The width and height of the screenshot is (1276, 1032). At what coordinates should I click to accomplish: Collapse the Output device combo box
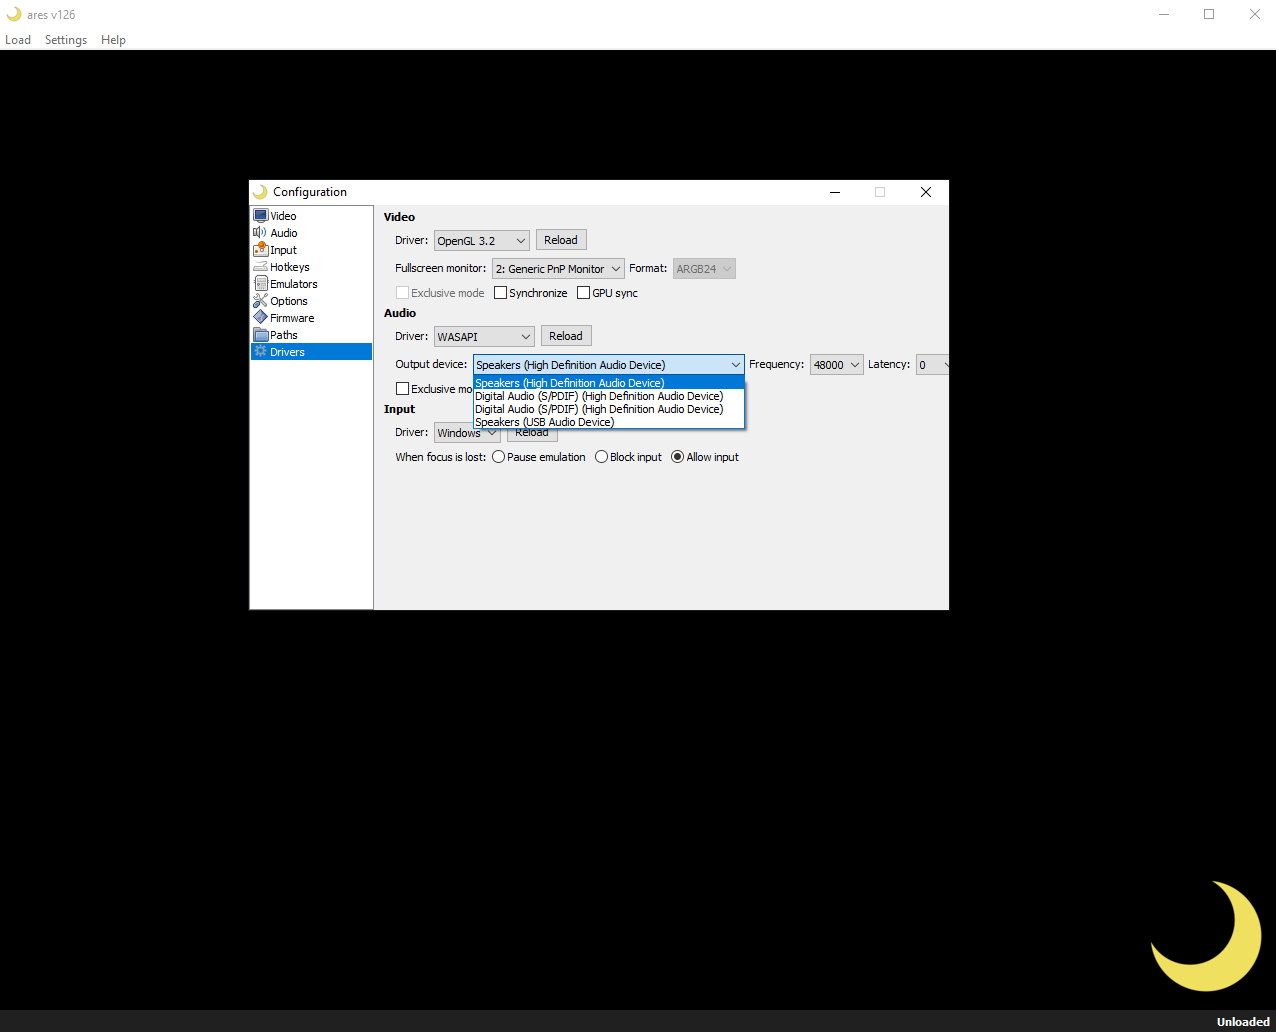click(609, 365)
